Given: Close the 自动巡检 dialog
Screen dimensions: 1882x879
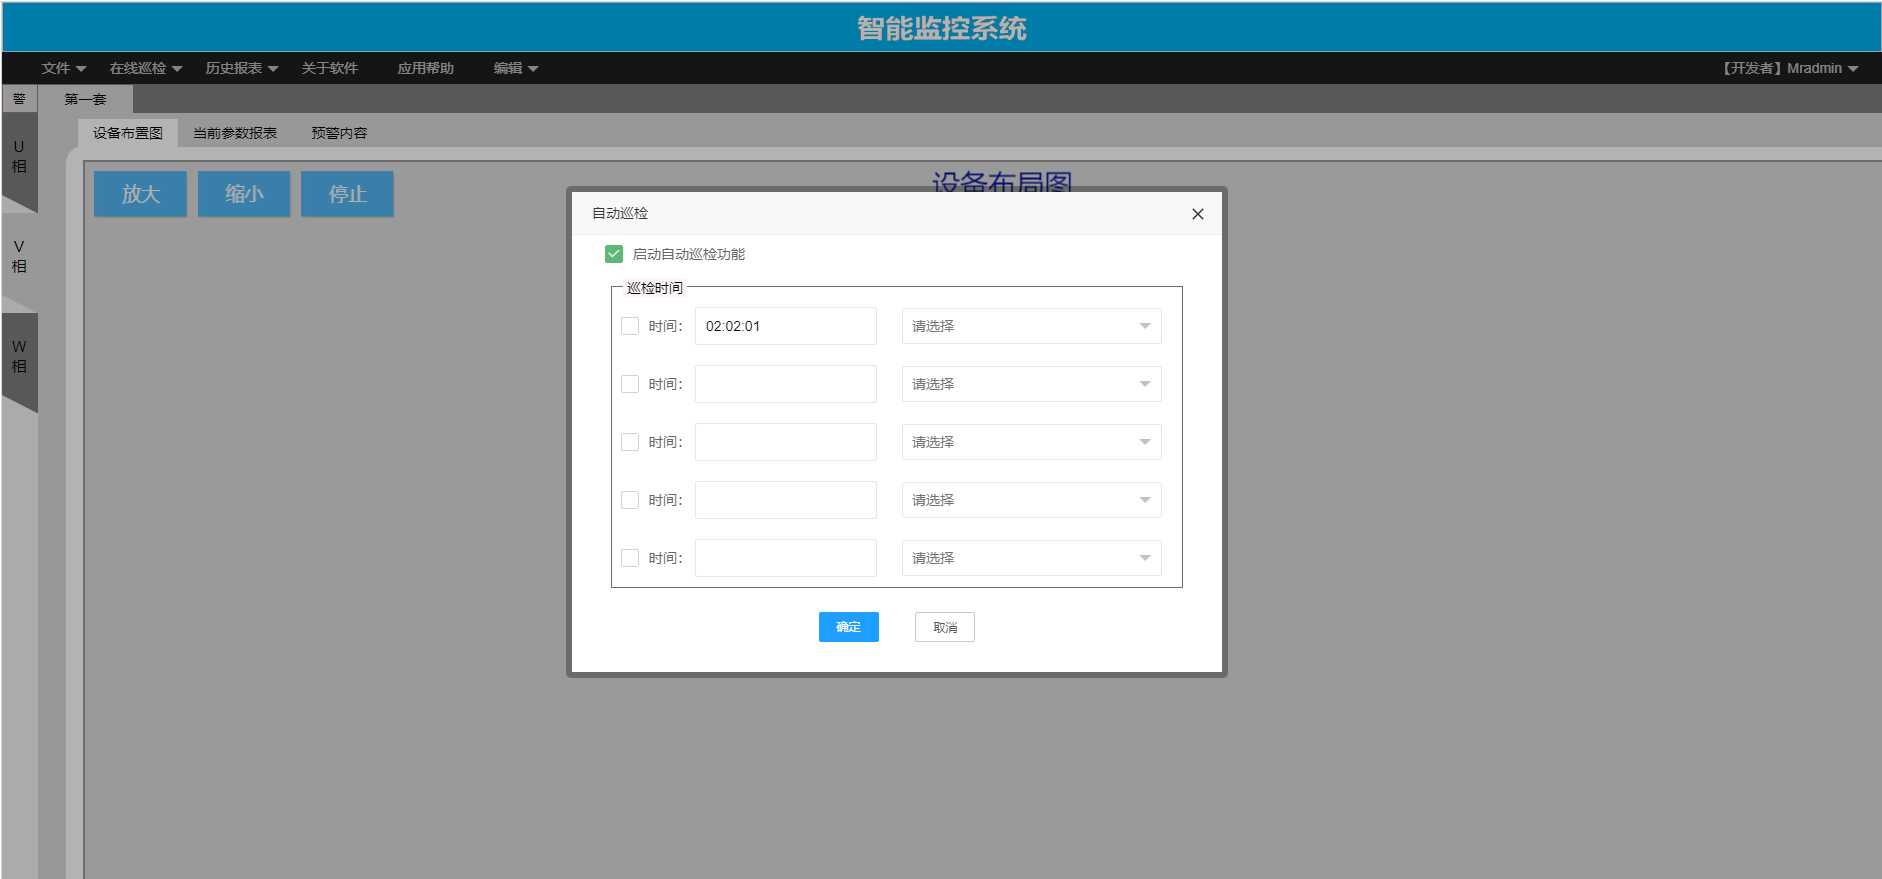Looking at the screenshot, I should [x=1197, y=214].
